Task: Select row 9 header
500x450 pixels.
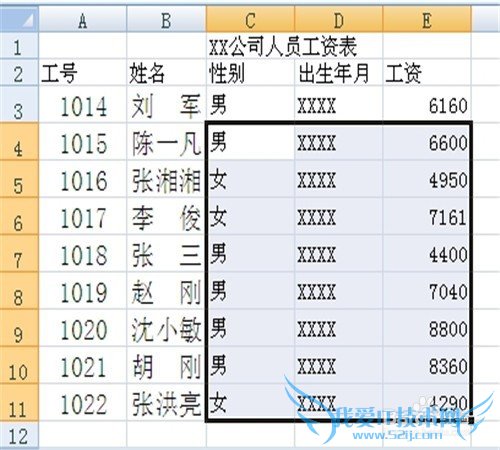Action: click(x=19, y=328)
